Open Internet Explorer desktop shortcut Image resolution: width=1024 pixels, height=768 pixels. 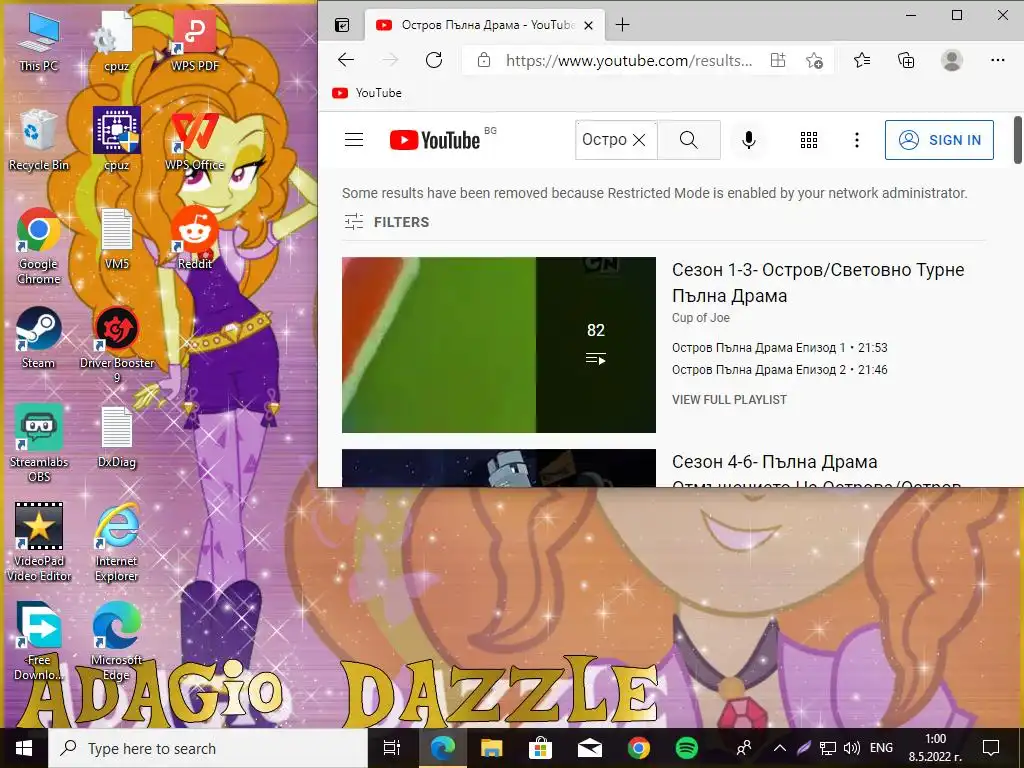tap(117, 542)
